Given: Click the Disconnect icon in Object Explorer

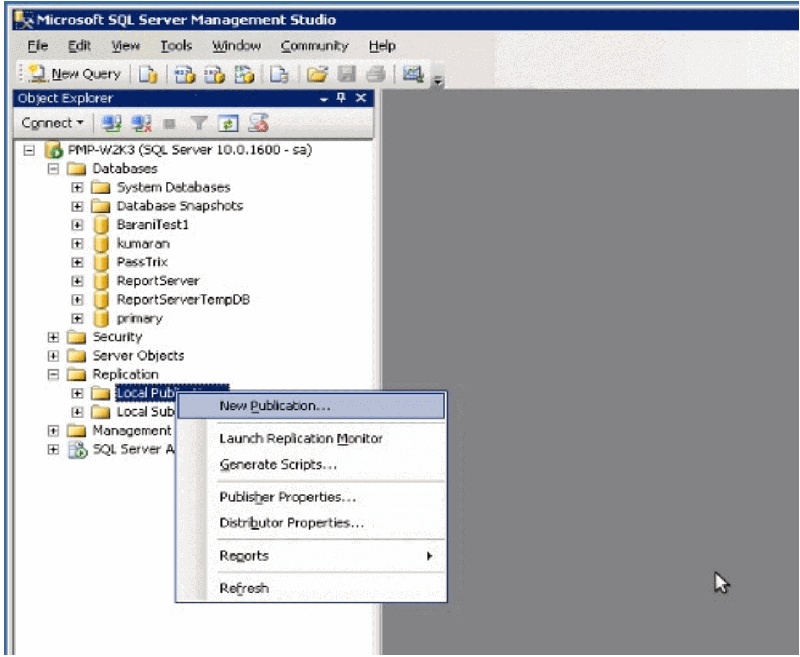Looking at the screenshot, I should tap(141, 123).
